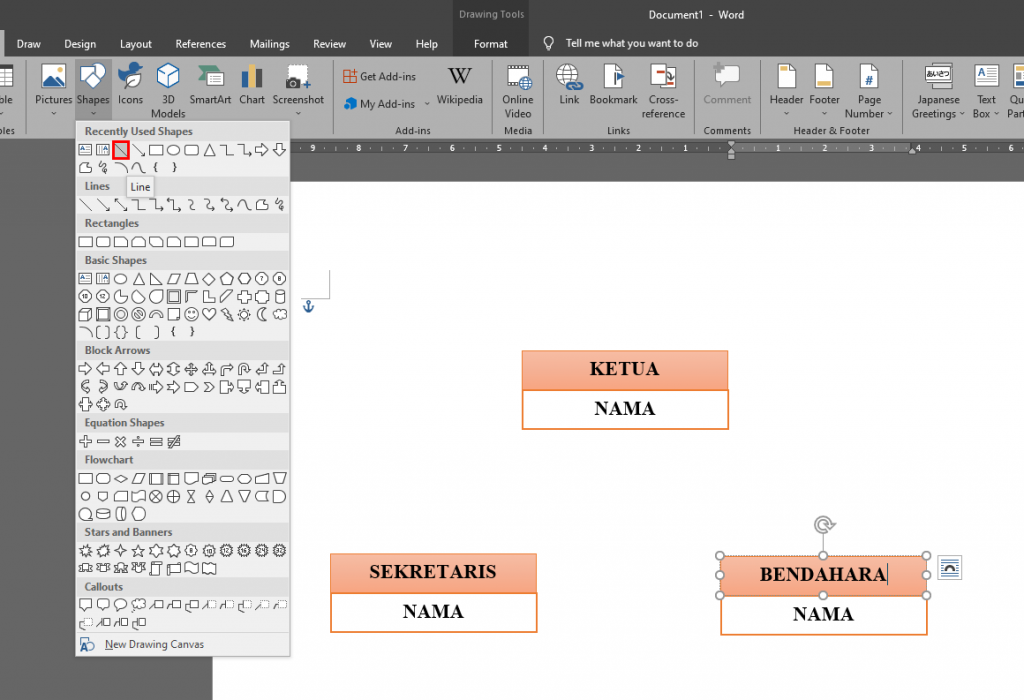The image size is (1024, 700).
Task: Select the Line shape highlighted in red
Action: point(120,150)
